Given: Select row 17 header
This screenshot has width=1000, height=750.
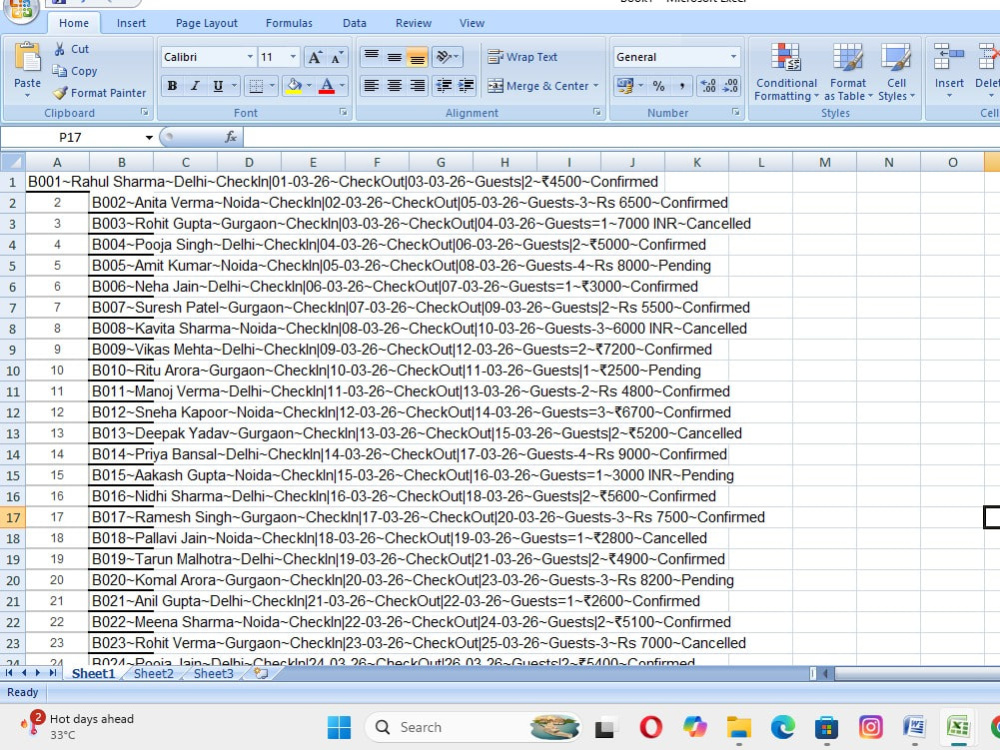Looking at the screenshot, I should [x=13, y=517].
